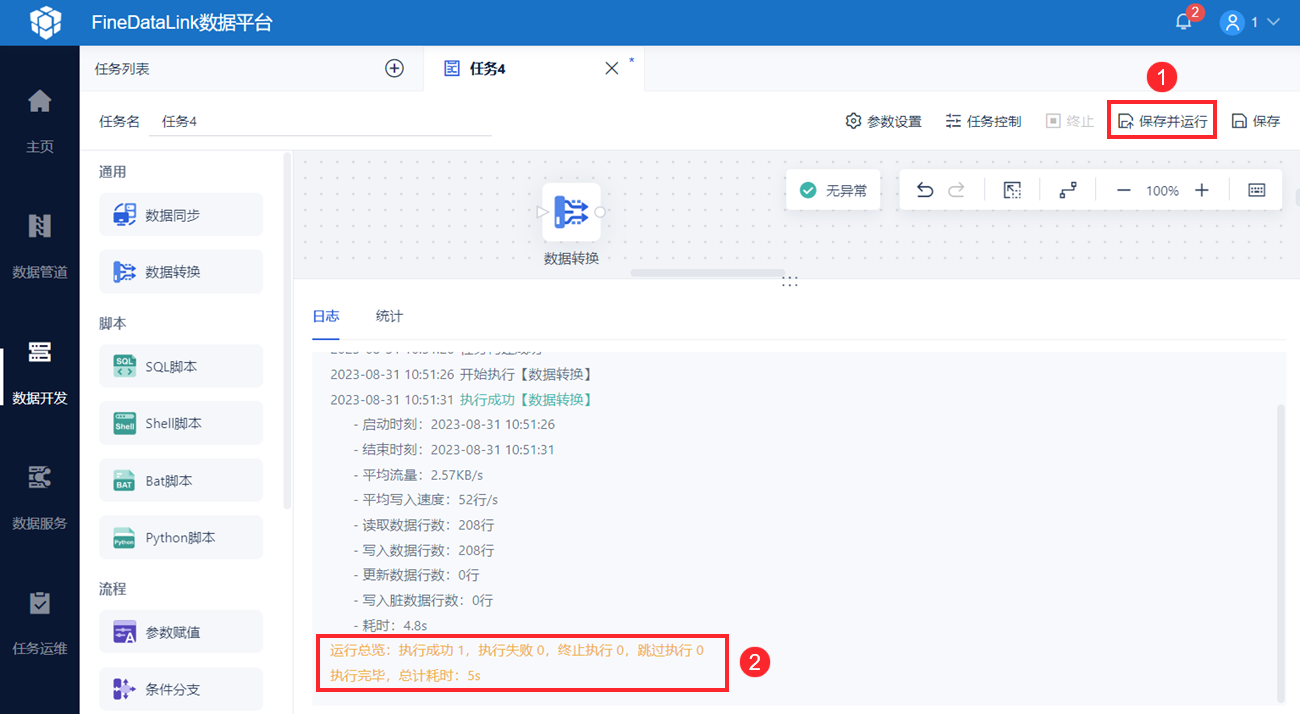
Task: Redo the canvas action
Action: tap(956, 190)
